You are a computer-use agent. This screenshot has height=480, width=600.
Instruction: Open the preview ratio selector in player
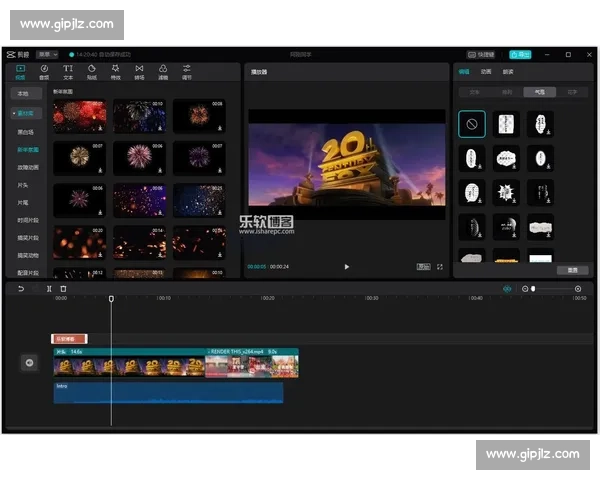pos(424,267)
